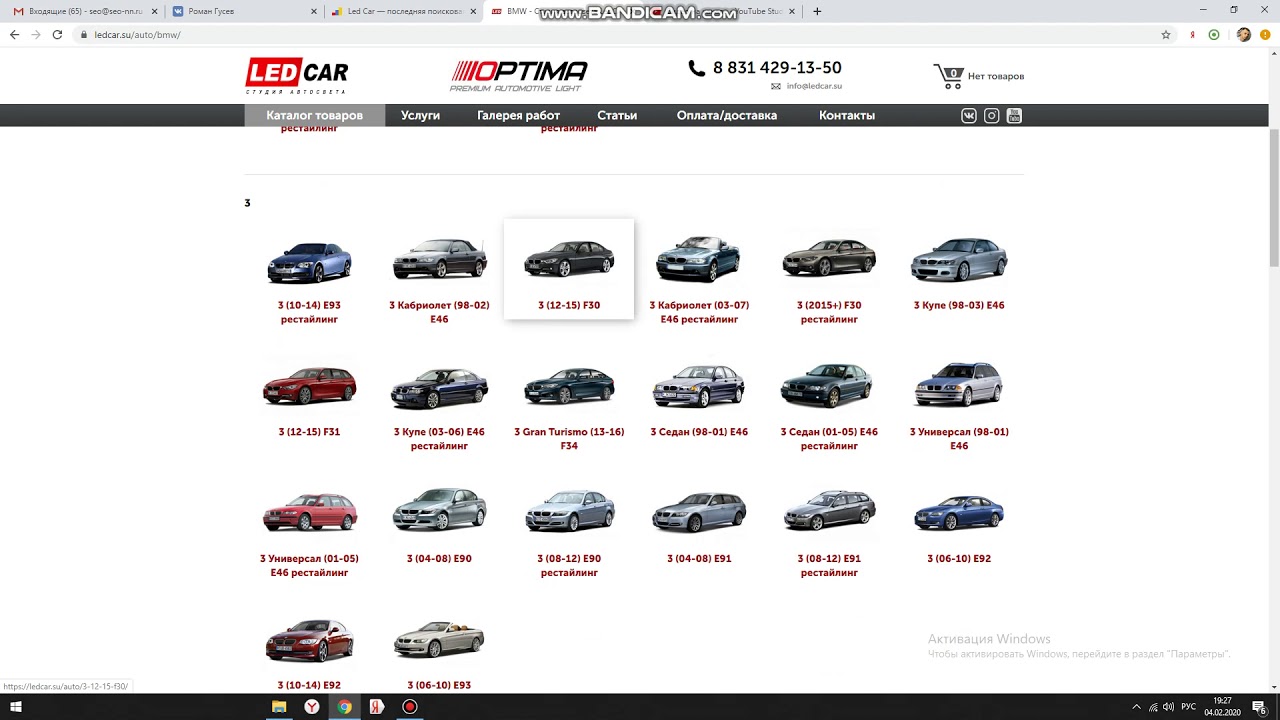The height and width of the screenshot is (720, 1280).
Task: Click 3 Седан (98-01) E46 car image
Action: [x=699, y=387]
